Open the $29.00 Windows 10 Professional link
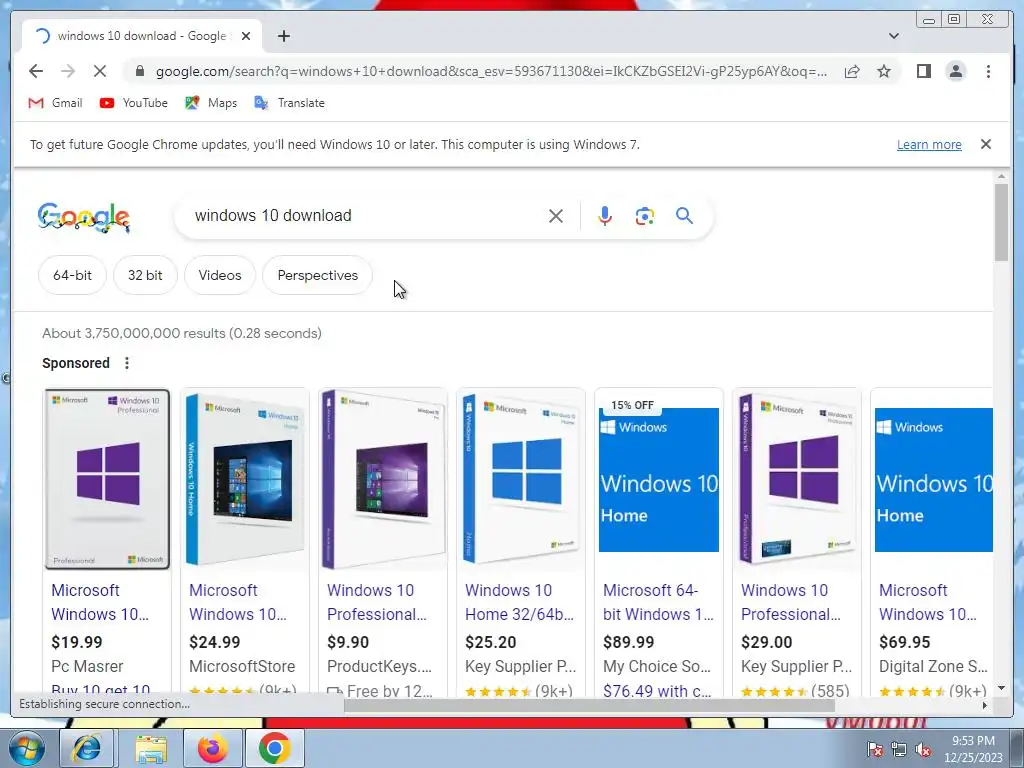Screen dimensions: 1024x768 tap(791, 602)
